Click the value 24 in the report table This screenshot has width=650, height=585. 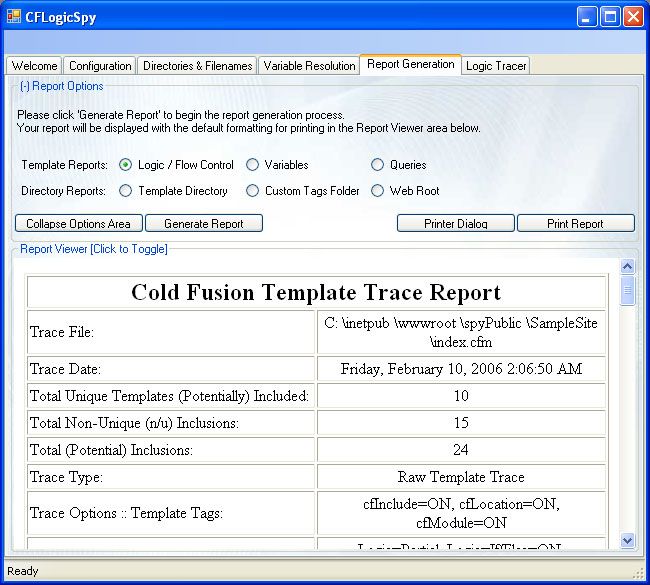(461, 449)
